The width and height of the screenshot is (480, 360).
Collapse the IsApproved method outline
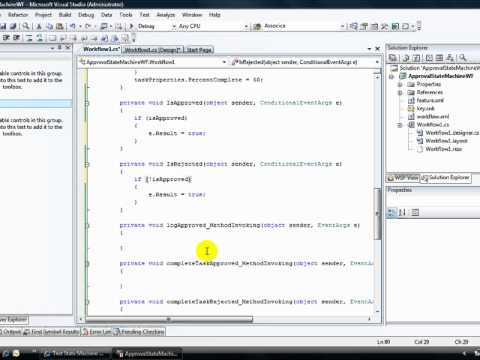(87, 103)
